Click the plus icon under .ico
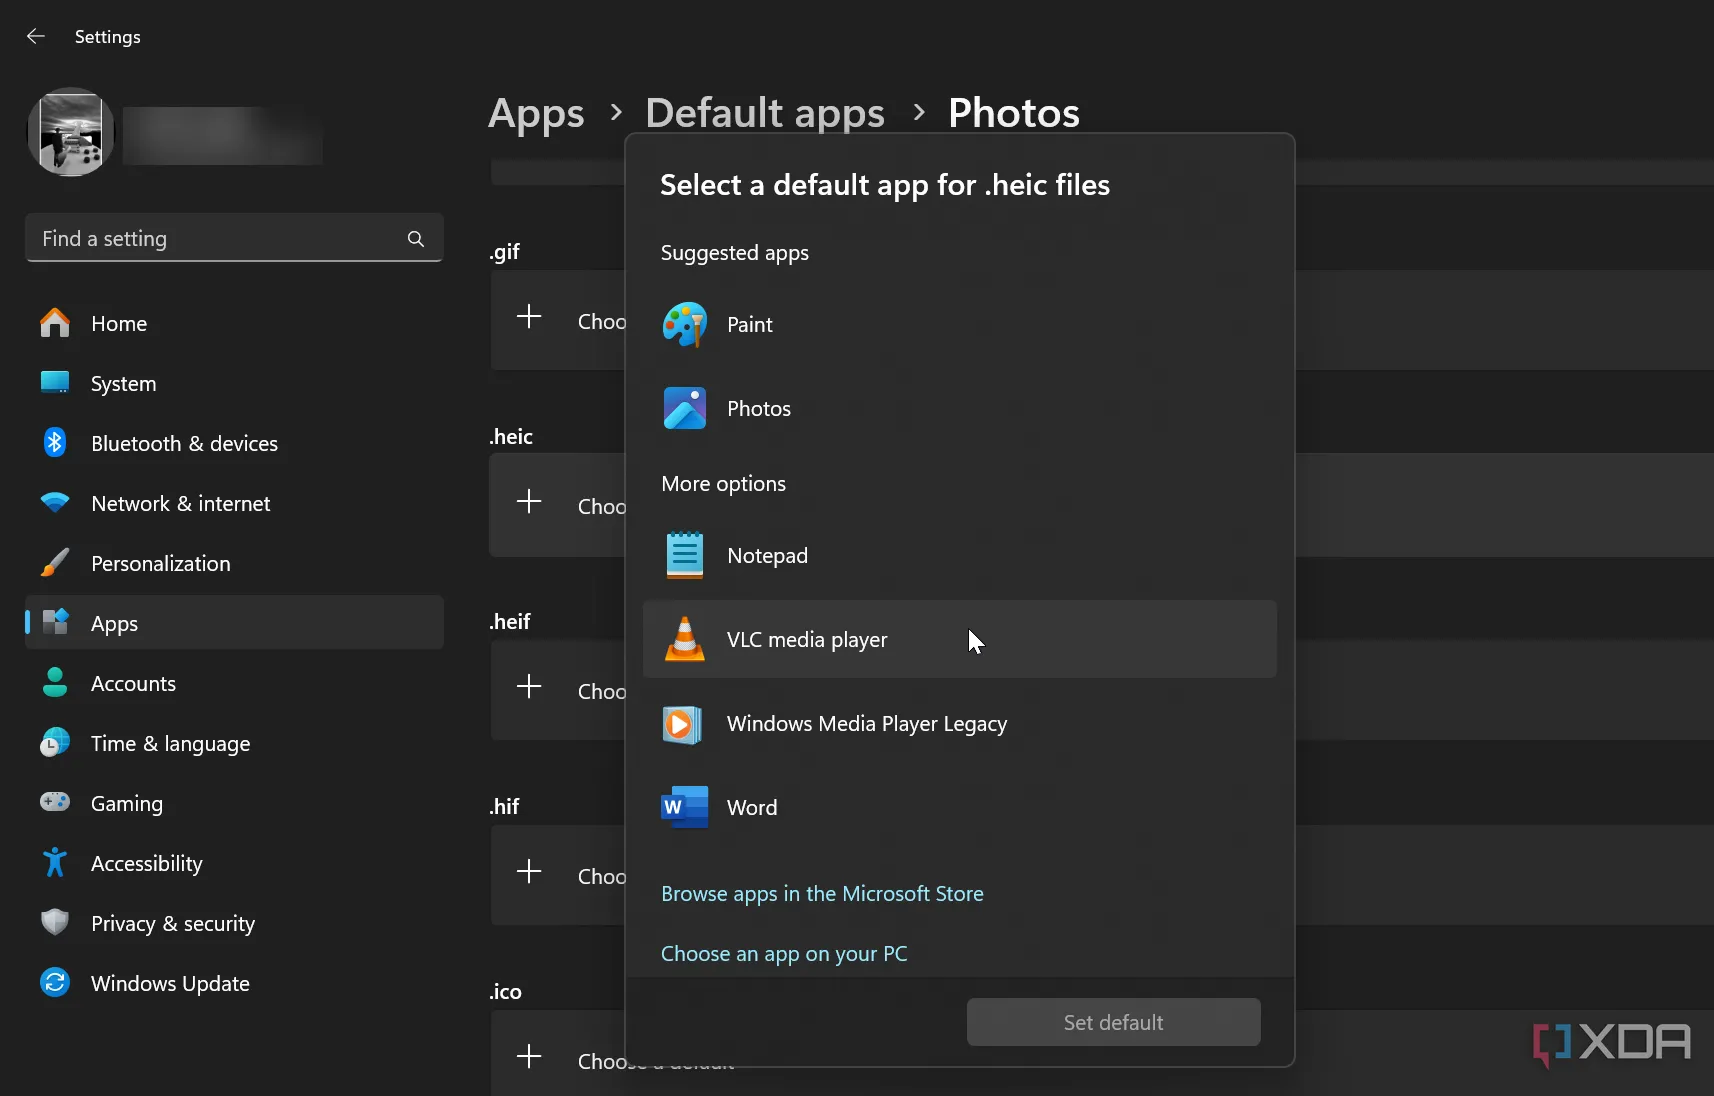This screenshot has width=1714, height=1096. point(529,1056)
